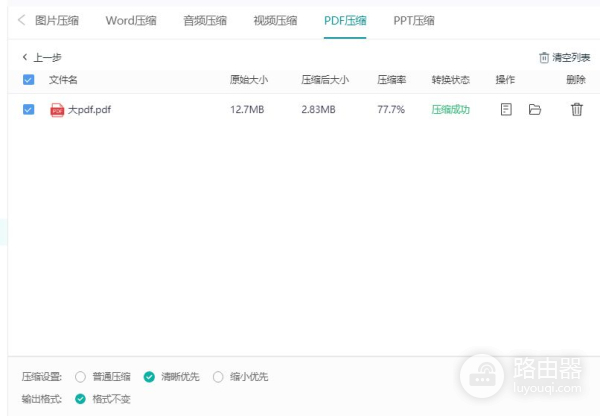Select 缩小优先 radio option

[218, 377]
